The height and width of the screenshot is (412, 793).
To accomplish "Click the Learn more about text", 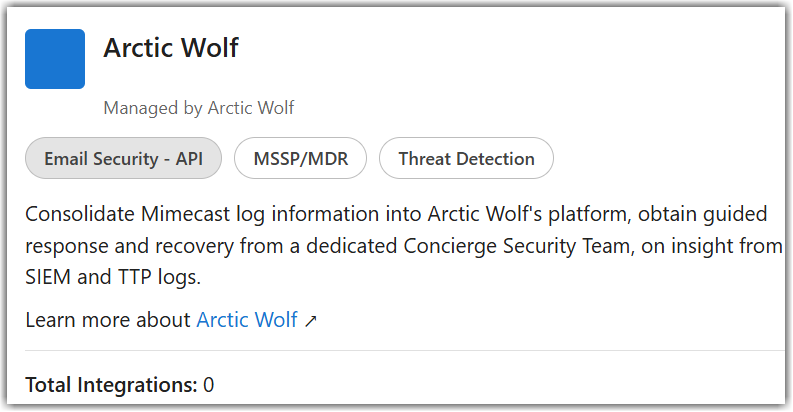I will tap(108, 320).
